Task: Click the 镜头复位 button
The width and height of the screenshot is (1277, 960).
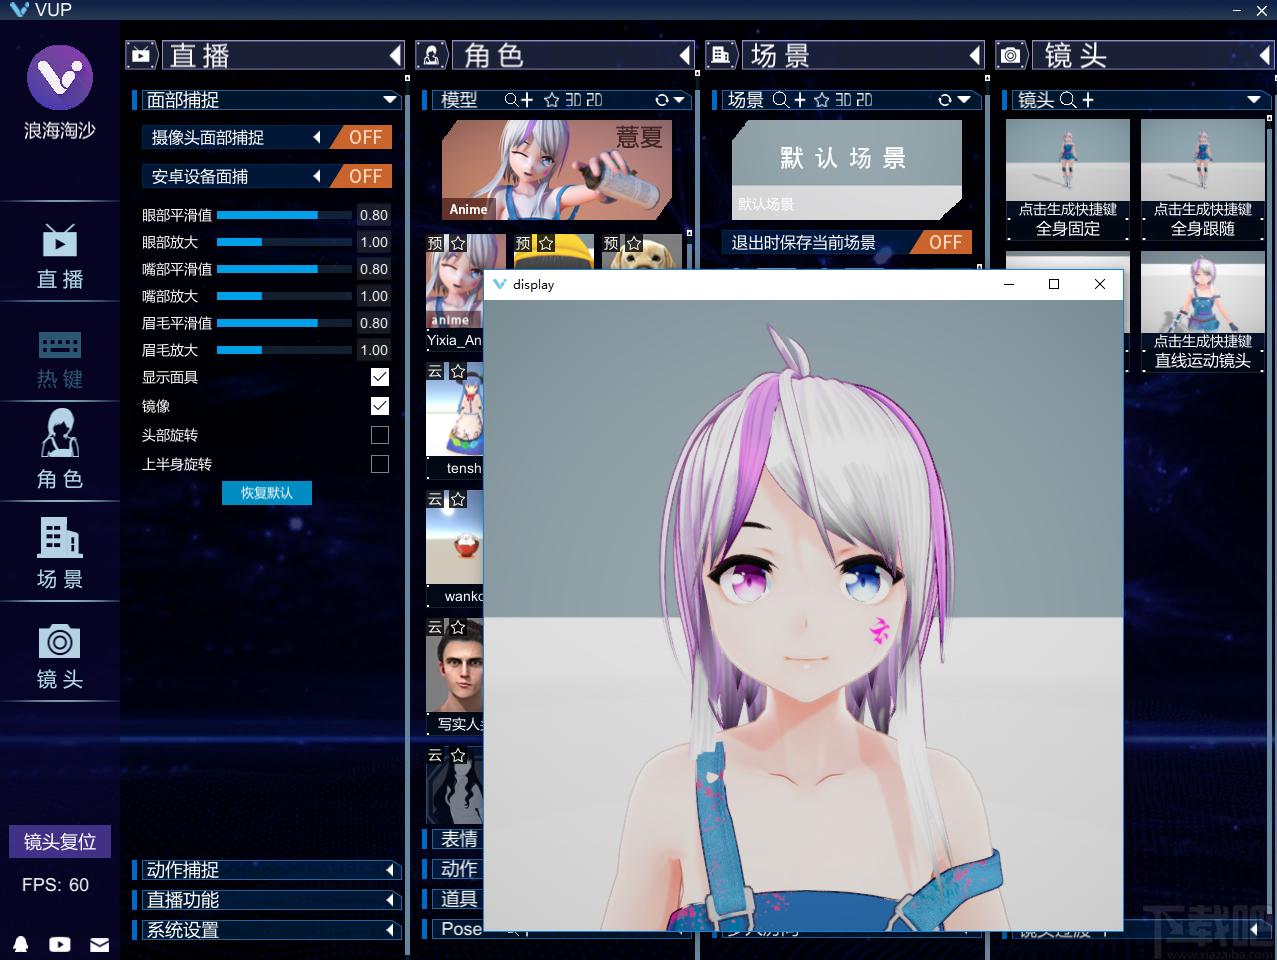Action: click(x=60, y=842)
